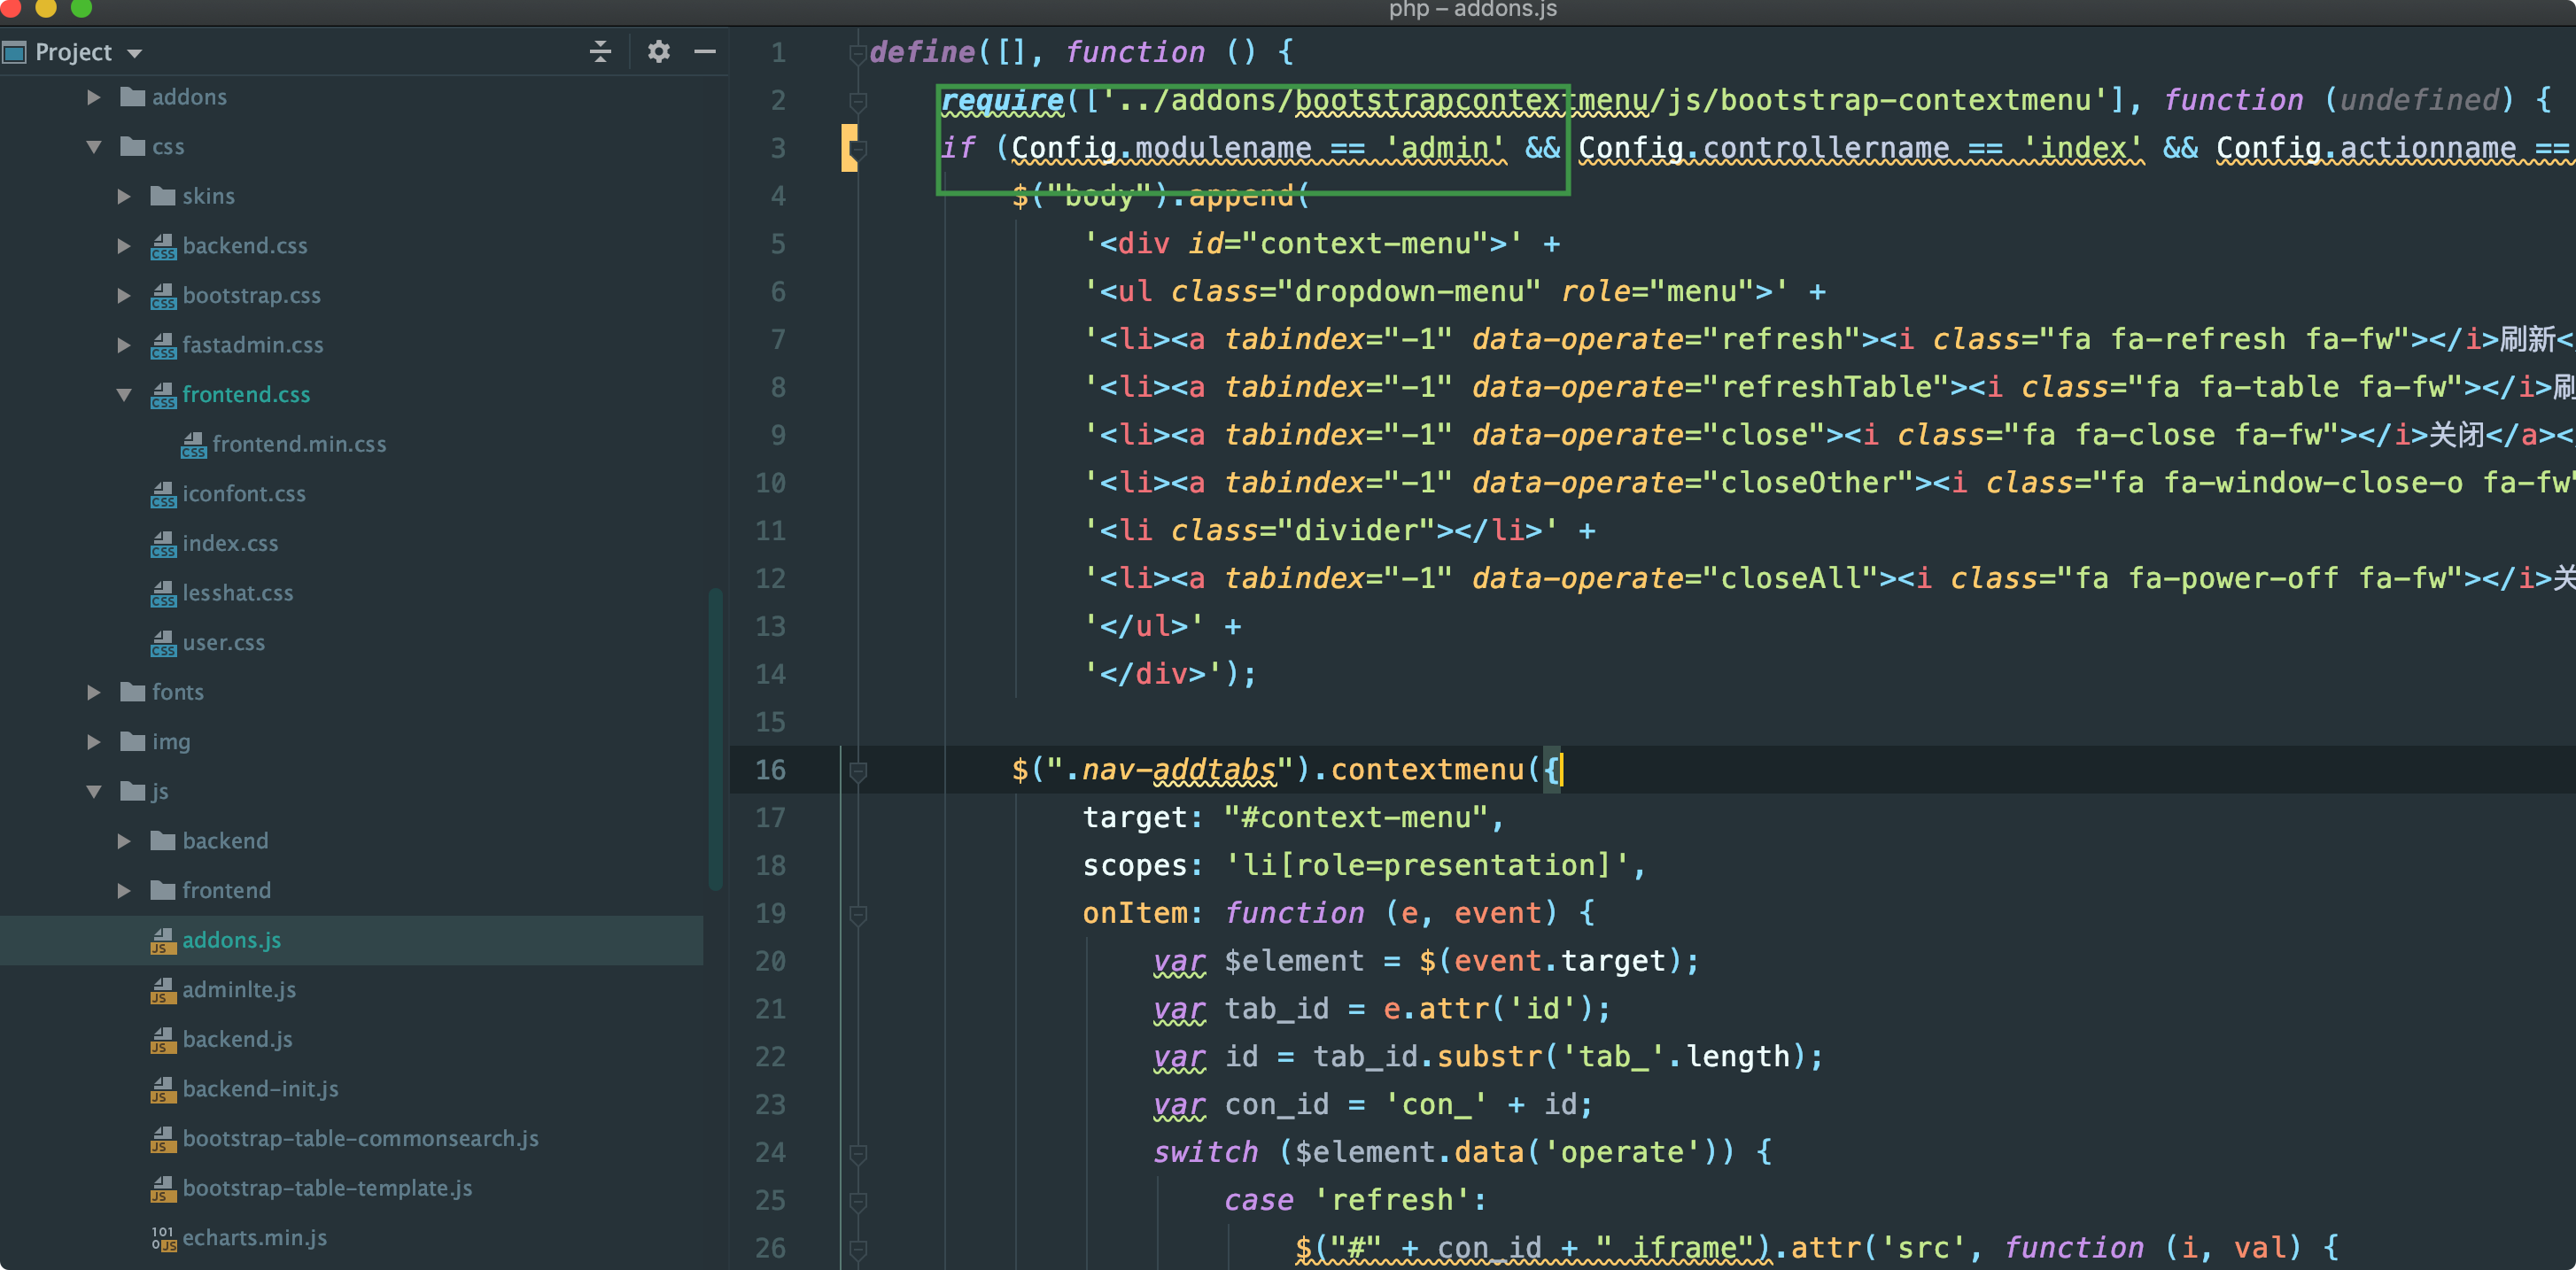Click the frontend.css file icon
The image size is (2576, 1270).
[x=163, y=395]
